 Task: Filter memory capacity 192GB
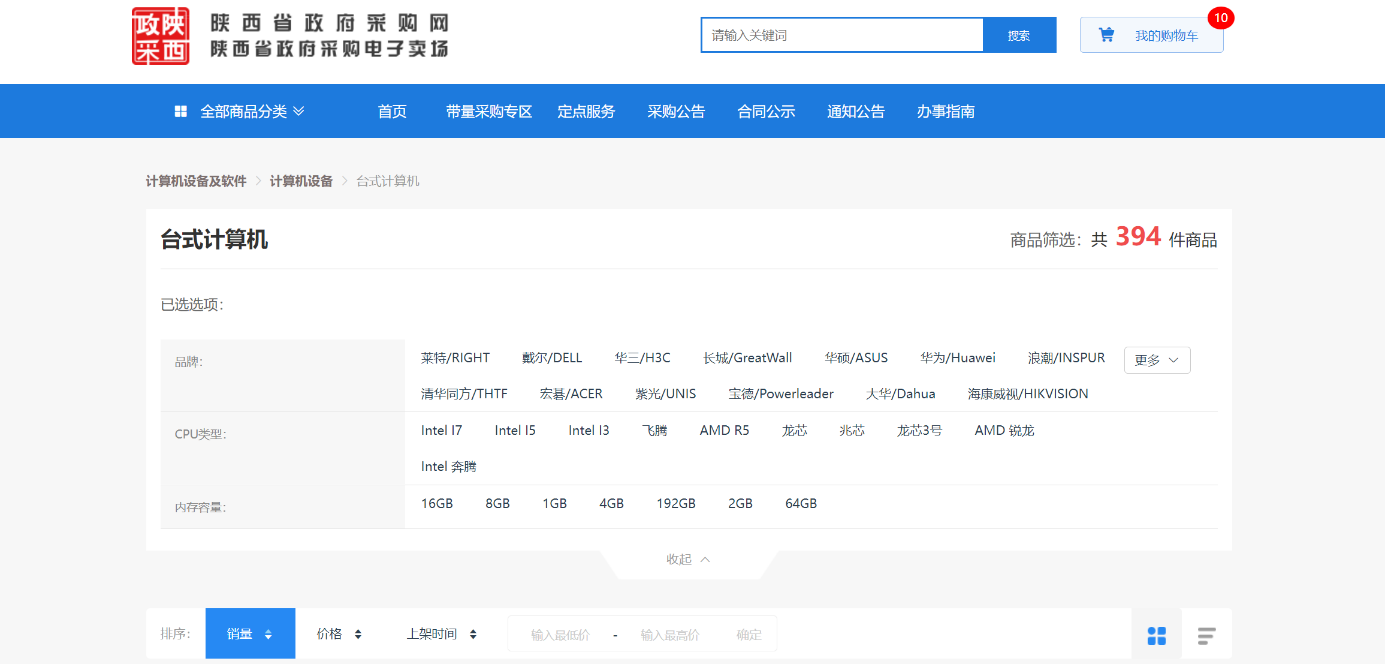point(676,504)
